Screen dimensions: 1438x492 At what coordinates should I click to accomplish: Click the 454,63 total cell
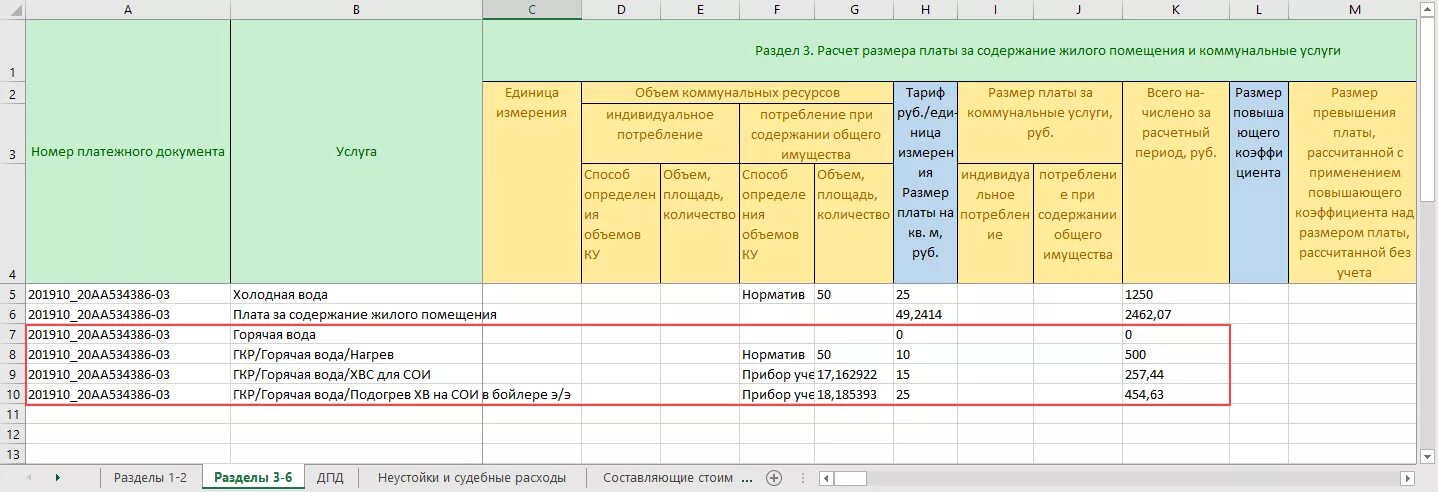point(1176,394)
